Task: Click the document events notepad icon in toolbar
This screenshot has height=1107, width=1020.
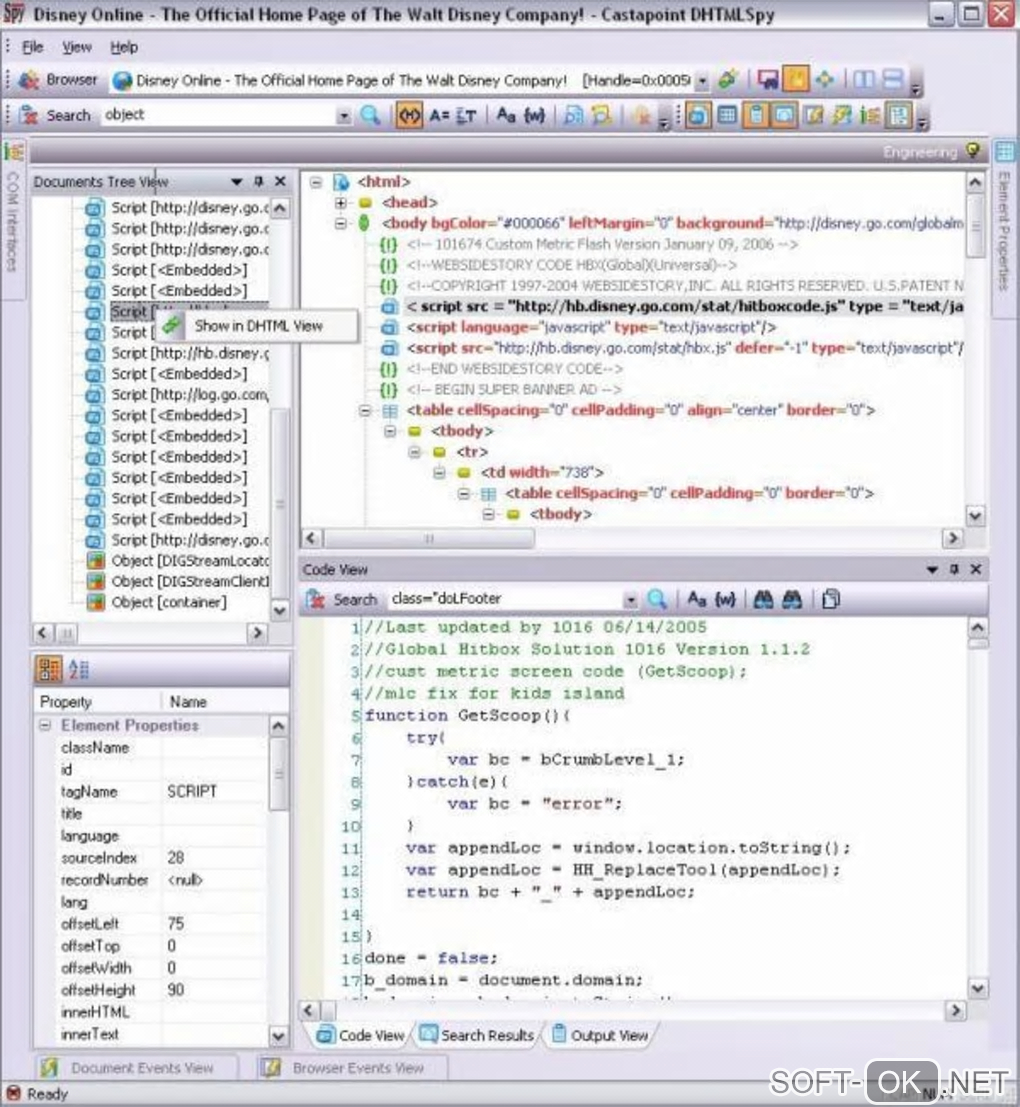Action: [x=814, y=115]
